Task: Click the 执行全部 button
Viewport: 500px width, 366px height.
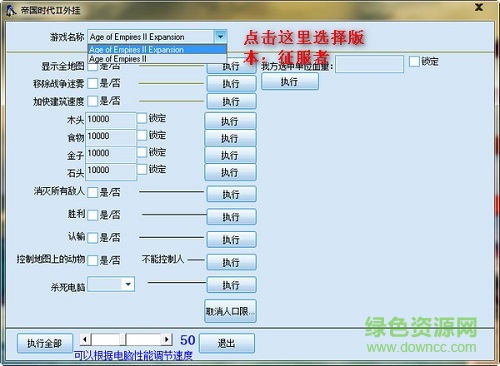Action: coord(45,343)
